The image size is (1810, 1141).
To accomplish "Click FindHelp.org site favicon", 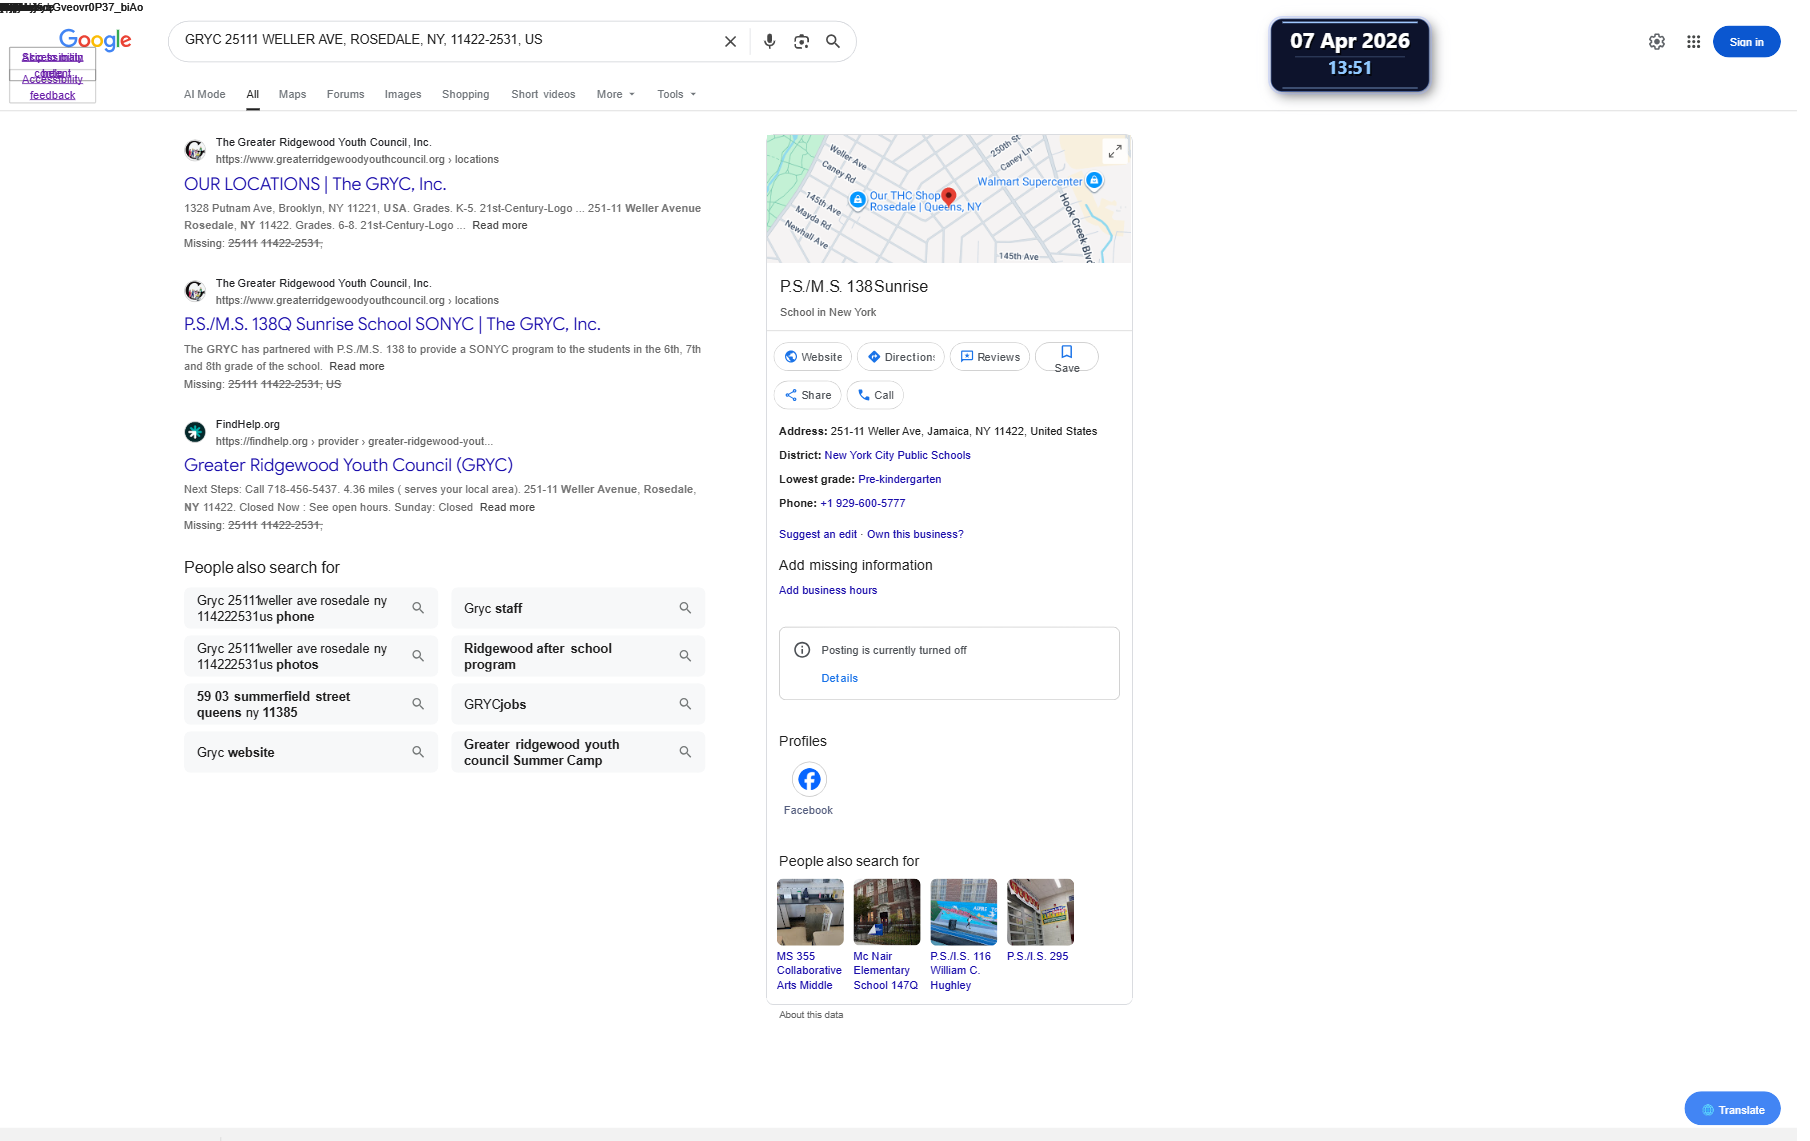I will coord(195,432).
